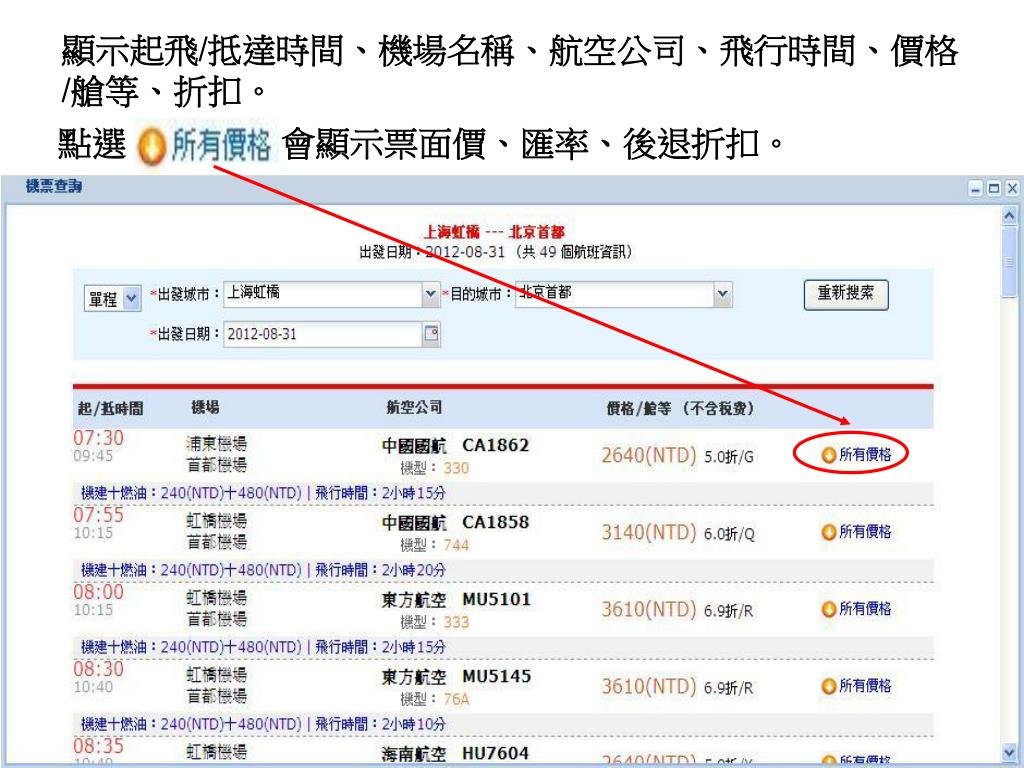
Task: Click the orange arrow icon beside MU5101 price
Action: [x=829, y=609]
